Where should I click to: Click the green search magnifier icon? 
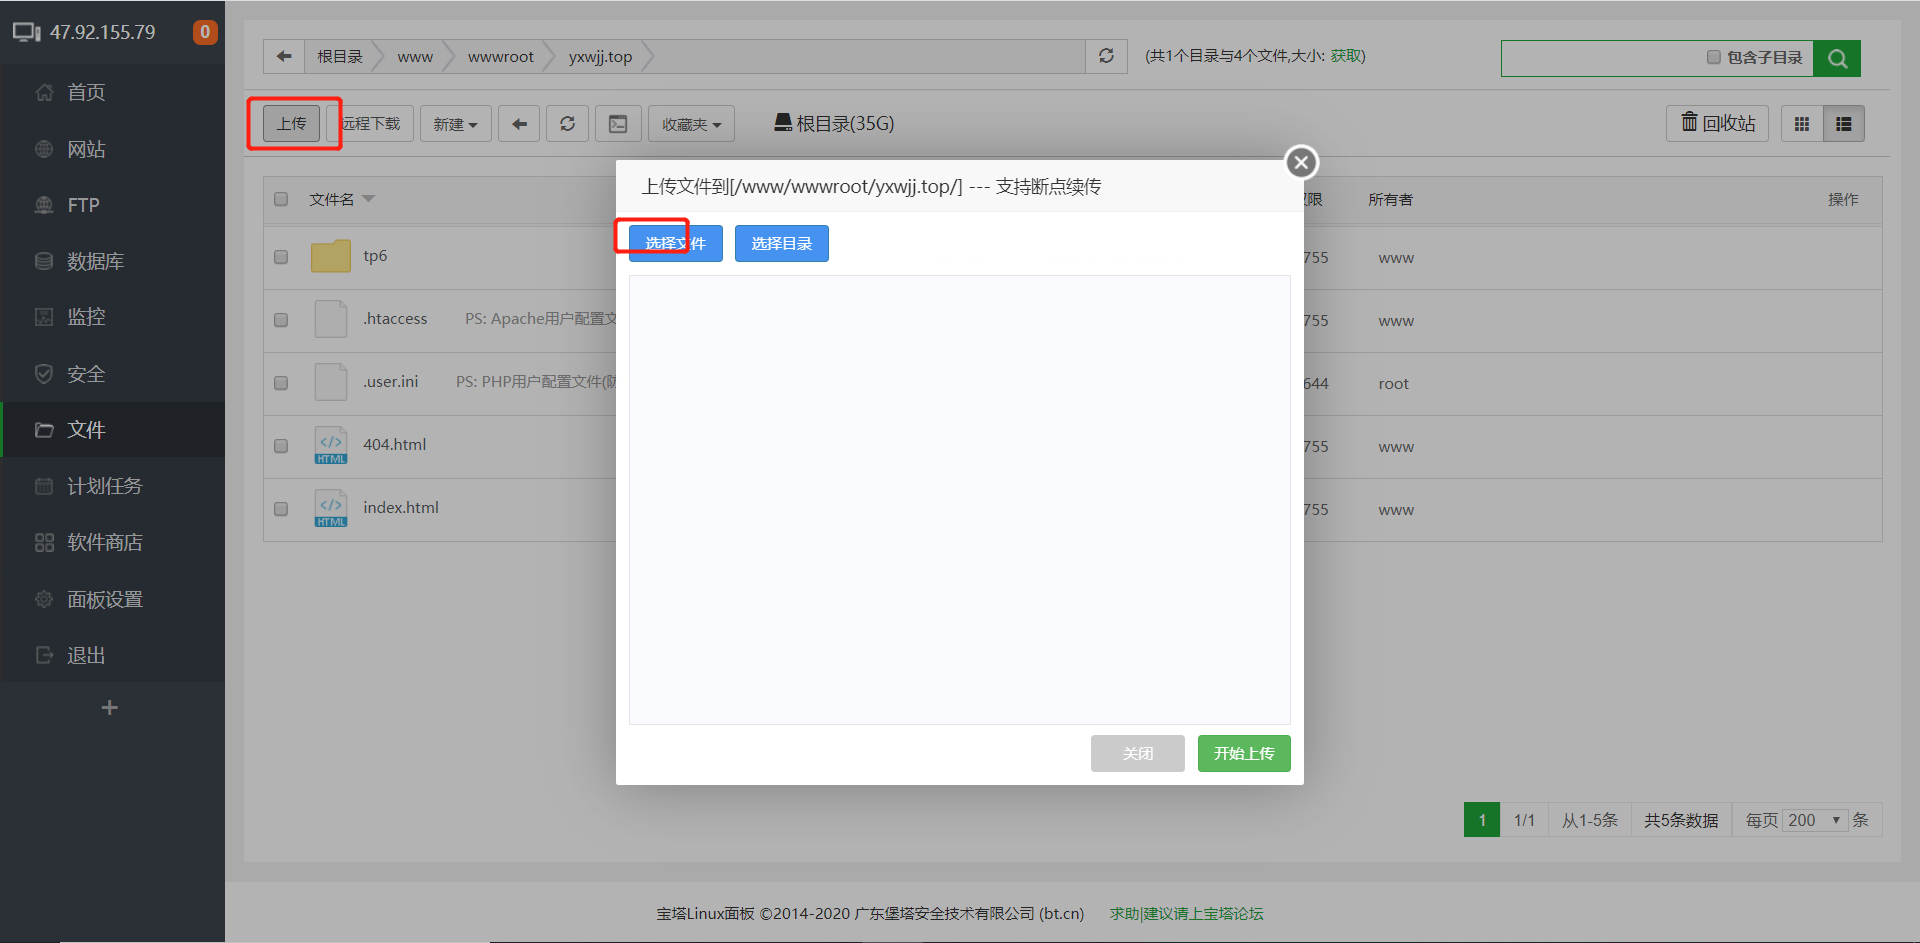coord(1837,57)
